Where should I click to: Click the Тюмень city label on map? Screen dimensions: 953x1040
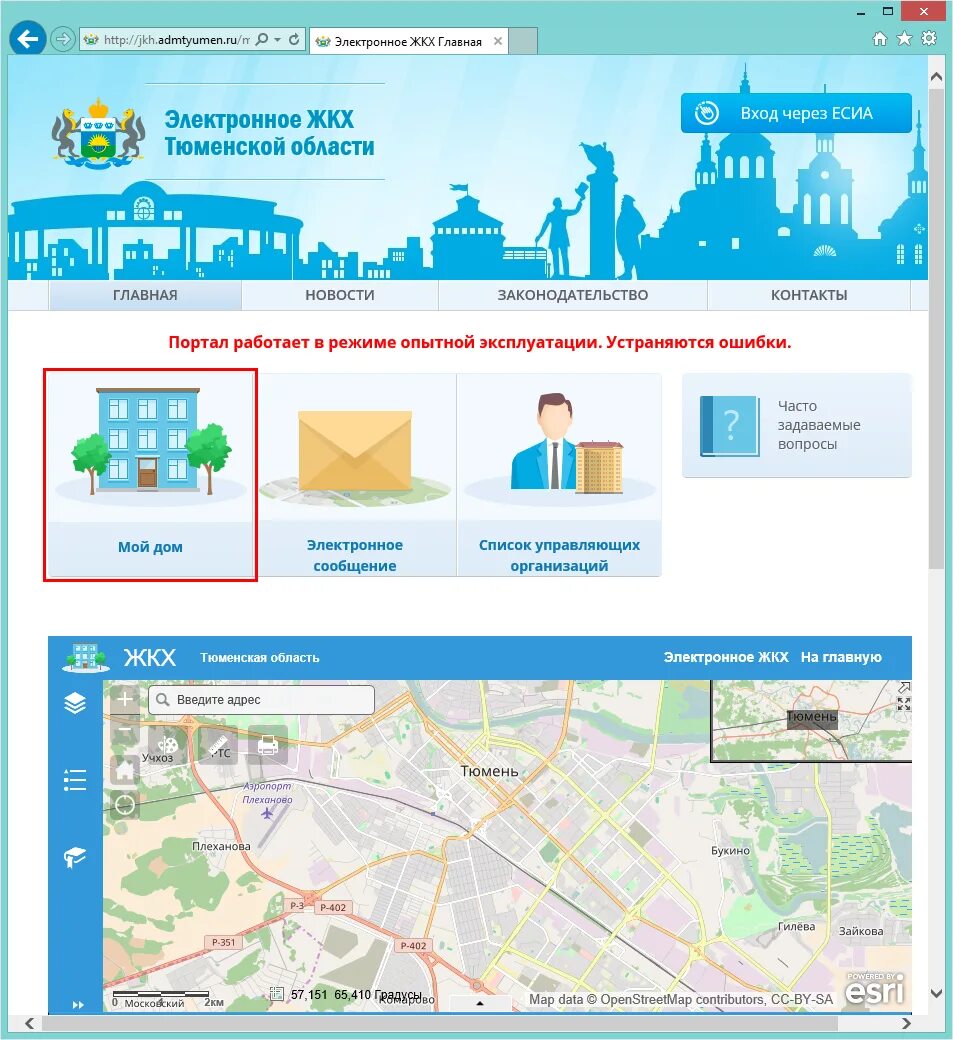click(489, 771)
